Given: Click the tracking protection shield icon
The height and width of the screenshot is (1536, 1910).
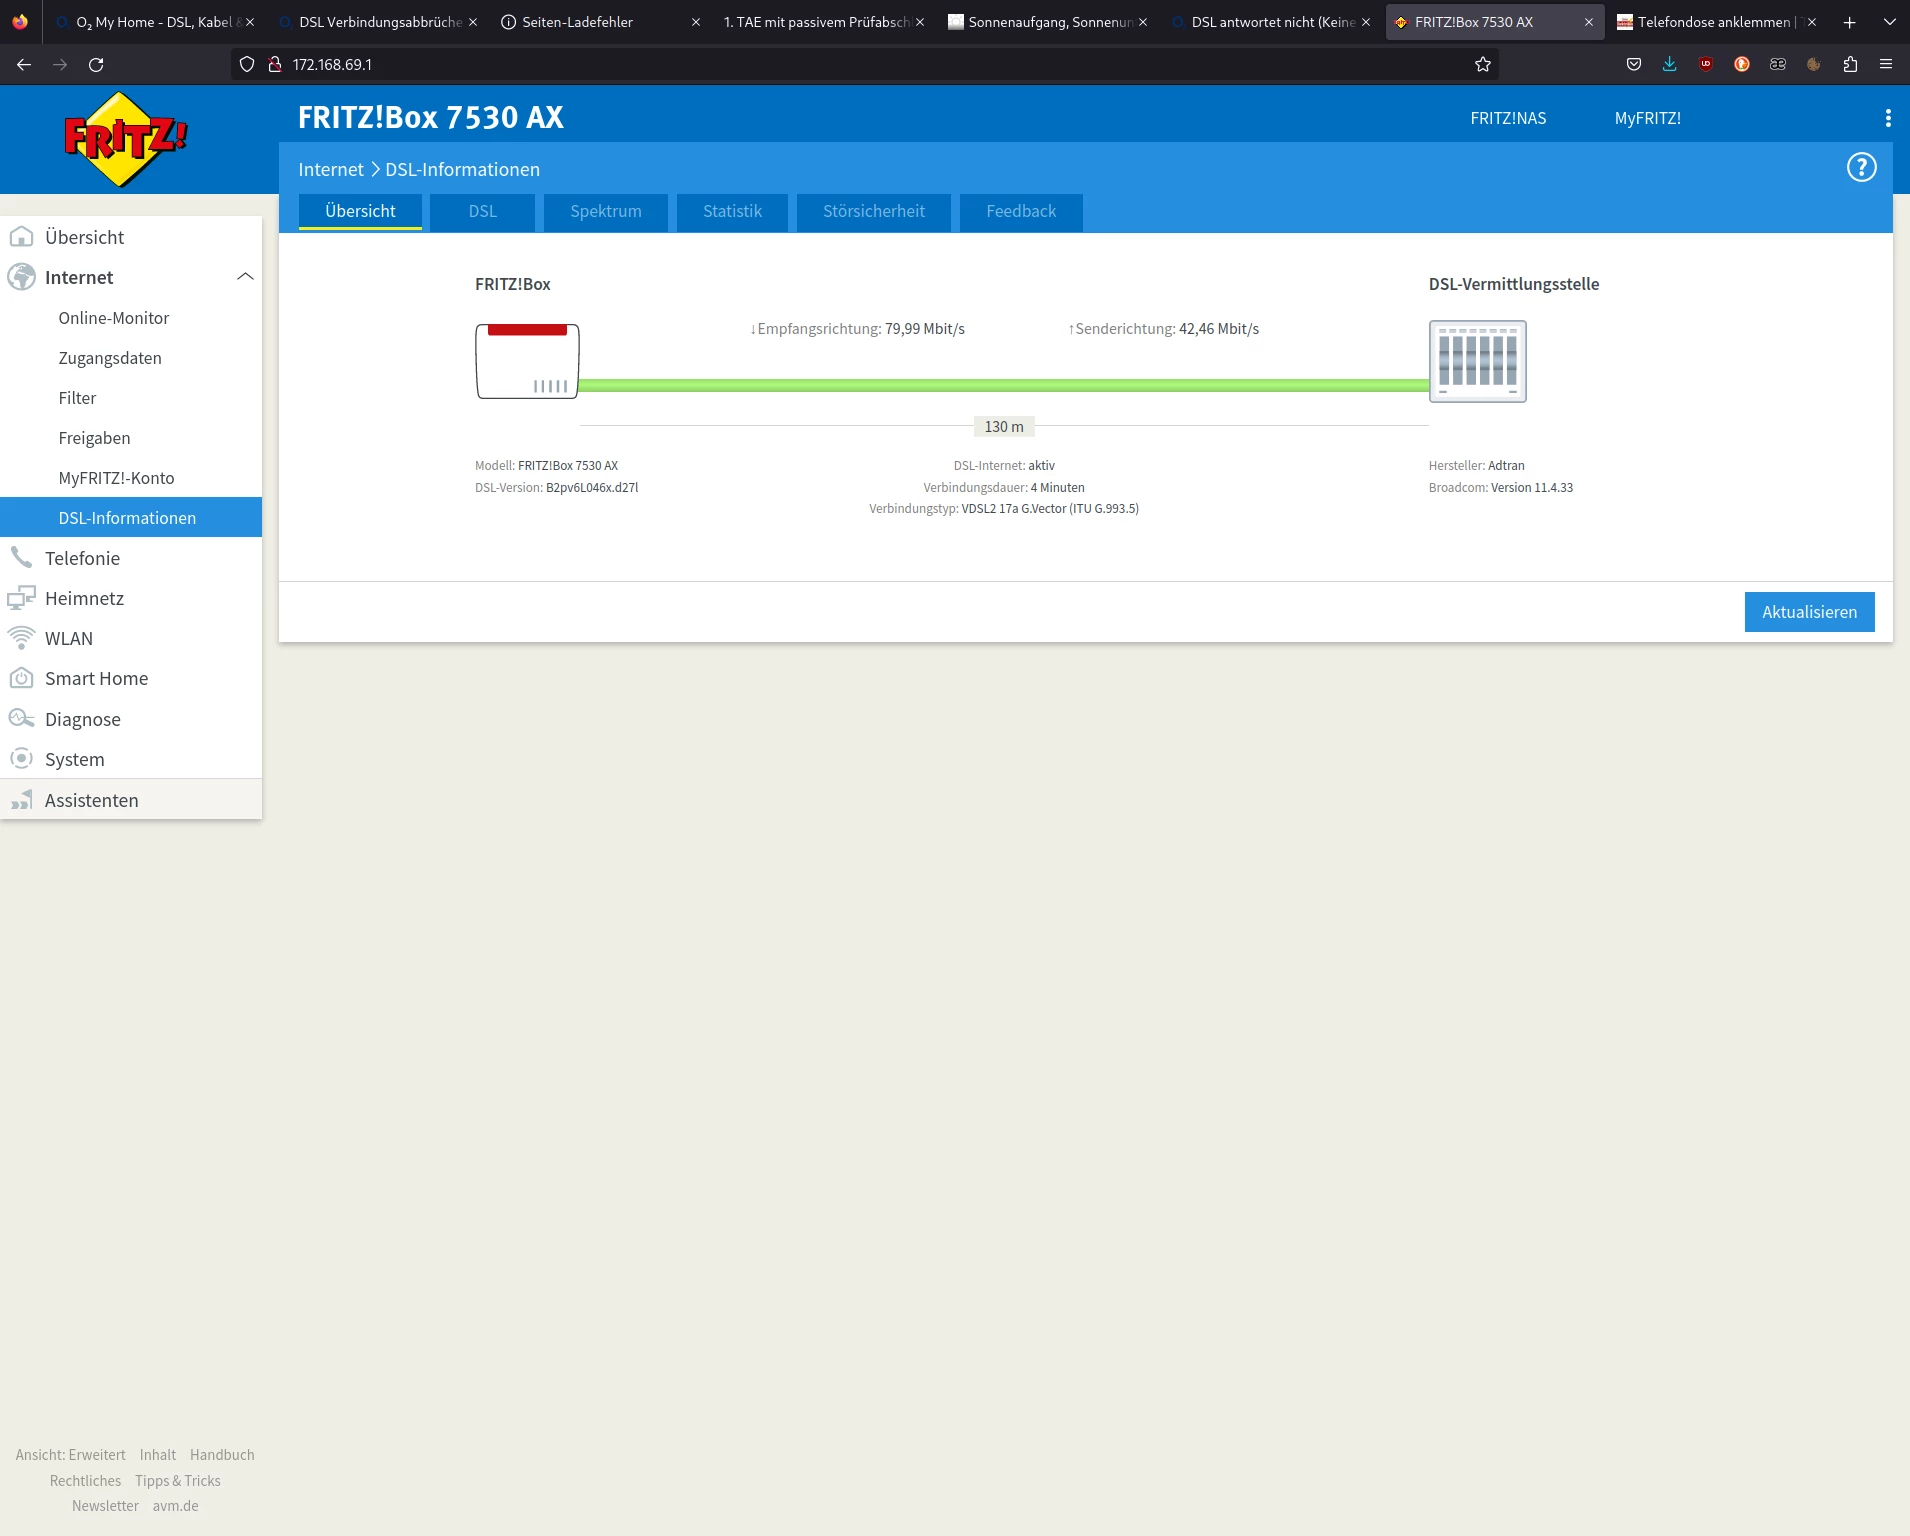Looking at the screenshot, I should coord(247,64).
